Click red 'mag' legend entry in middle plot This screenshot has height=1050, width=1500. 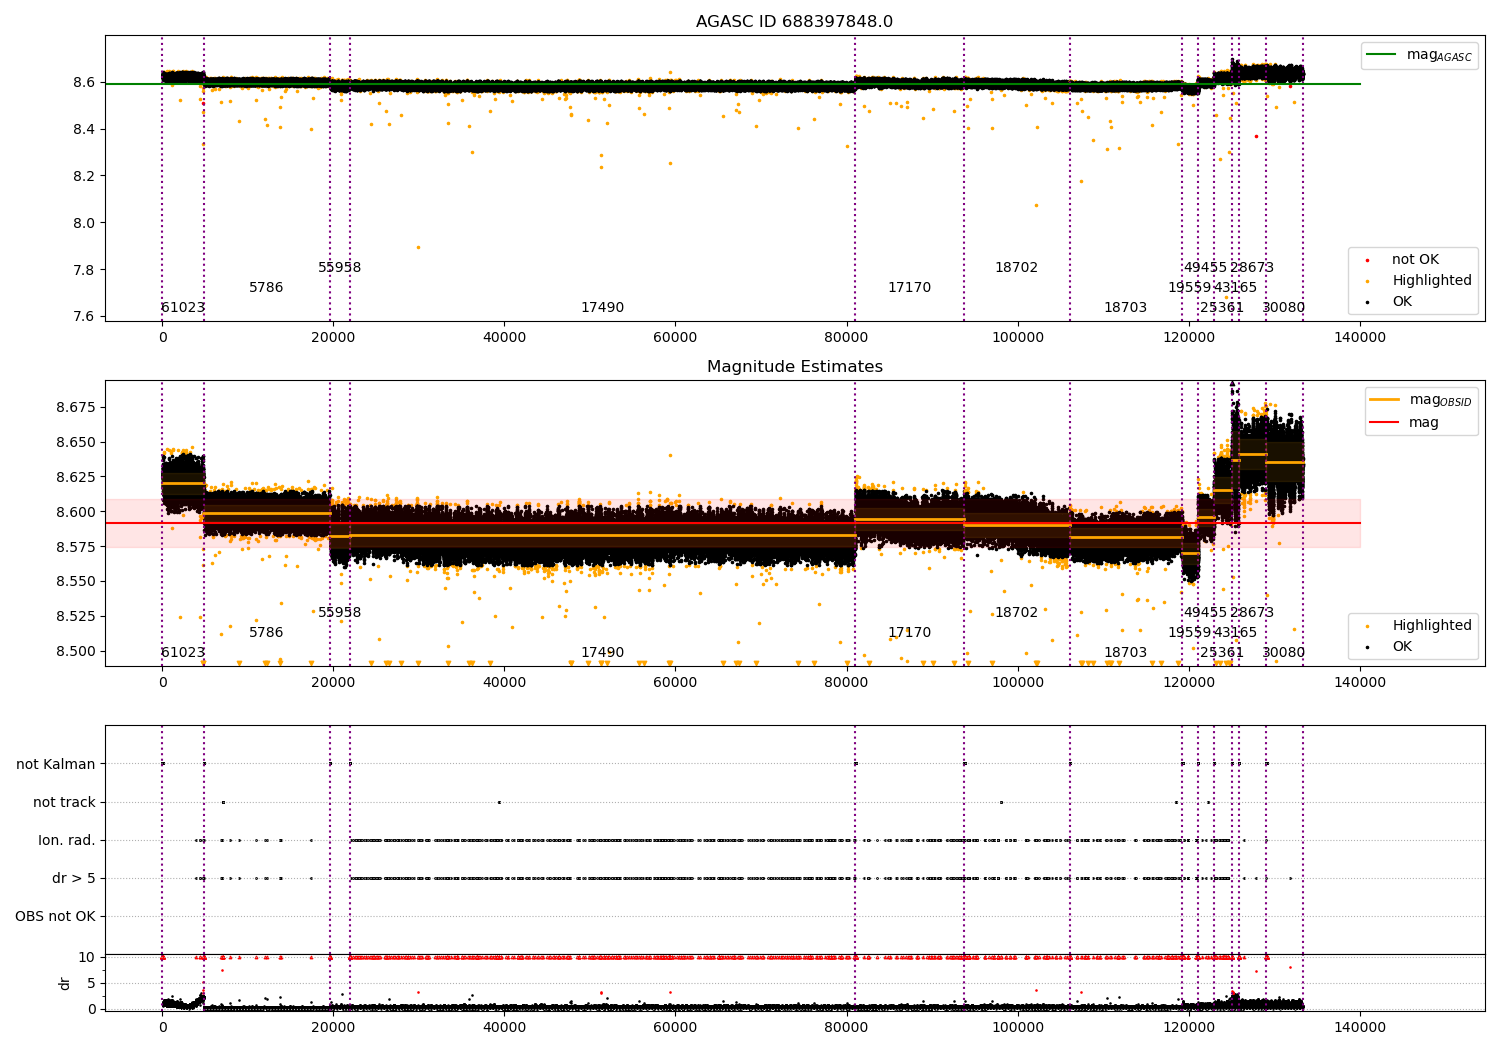[x=1404, y=423]
